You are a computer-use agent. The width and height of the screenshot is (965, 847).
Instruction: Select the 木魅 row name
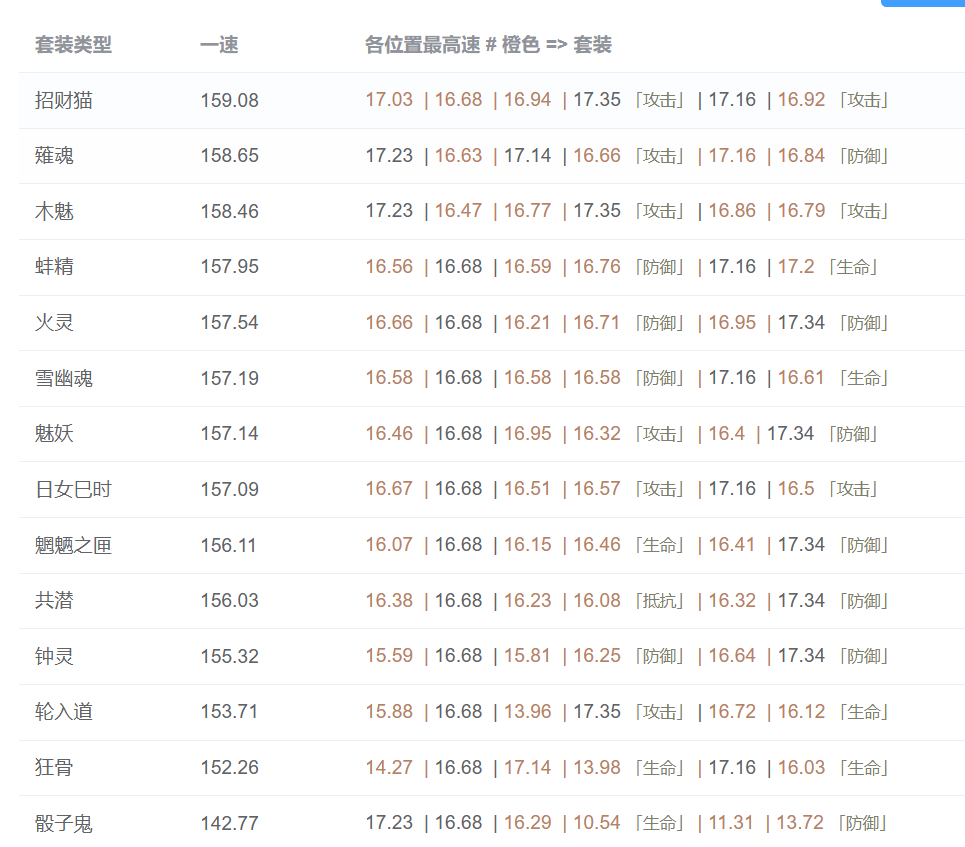54,211
